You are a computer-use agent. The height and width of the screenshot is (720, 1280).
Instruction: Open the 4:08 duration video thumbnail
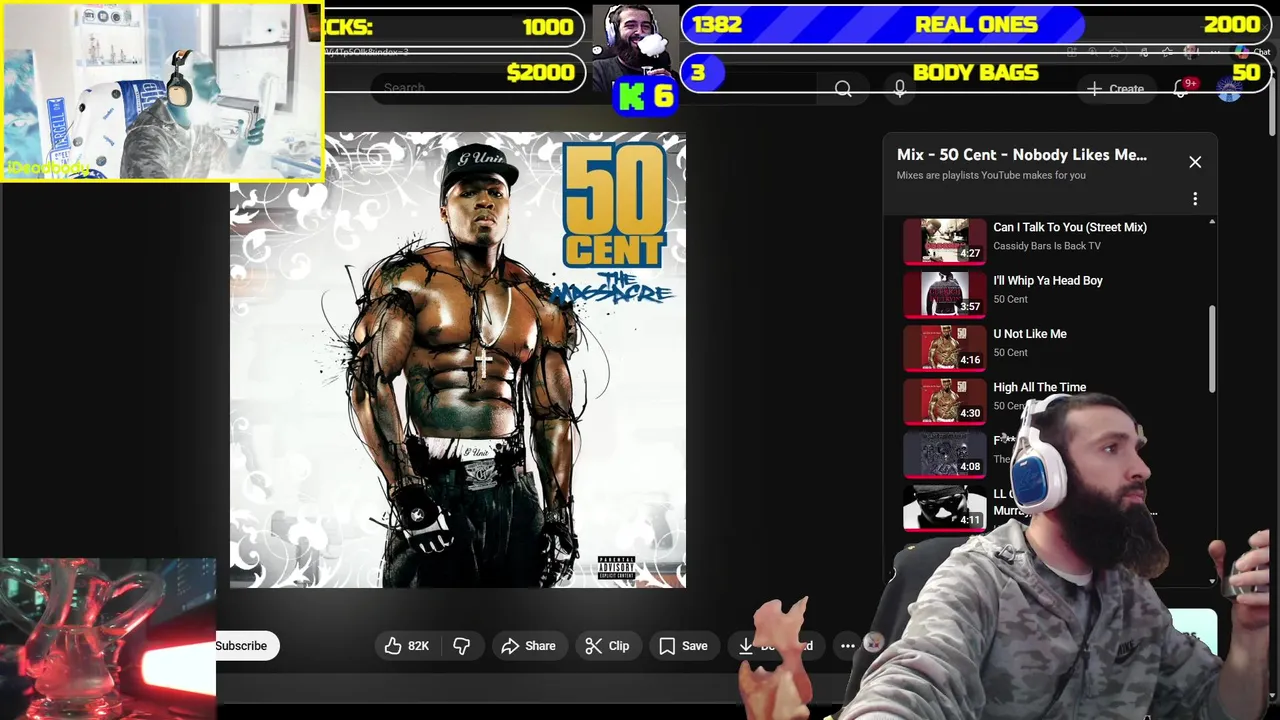[945, 454]
